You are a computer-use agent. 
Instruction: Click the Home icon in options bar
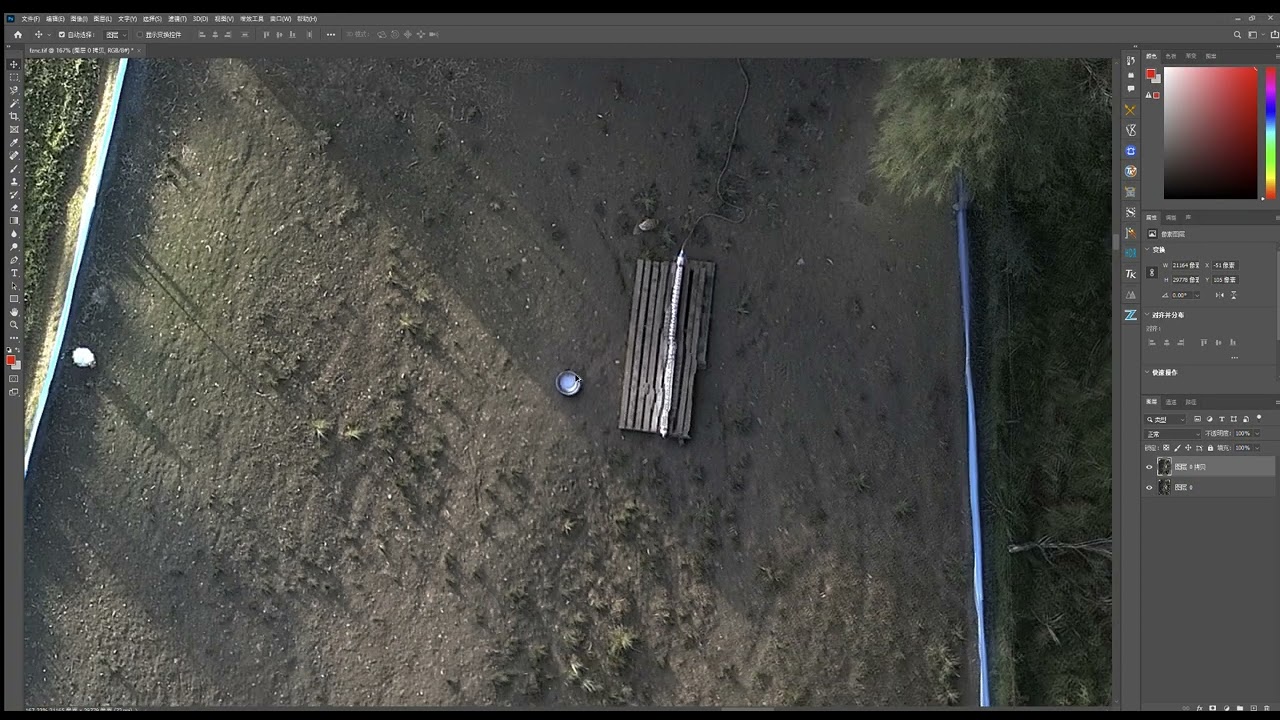pos(18,35)
